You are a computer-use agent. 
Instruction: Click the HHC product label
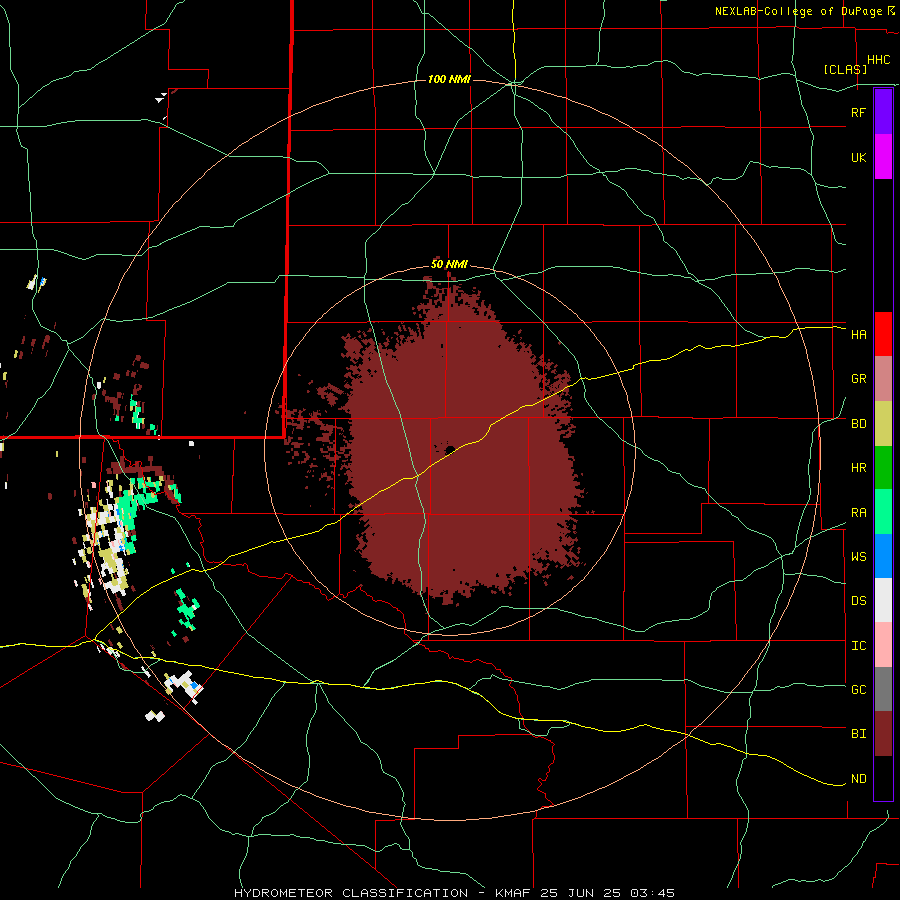pos(878,60)
